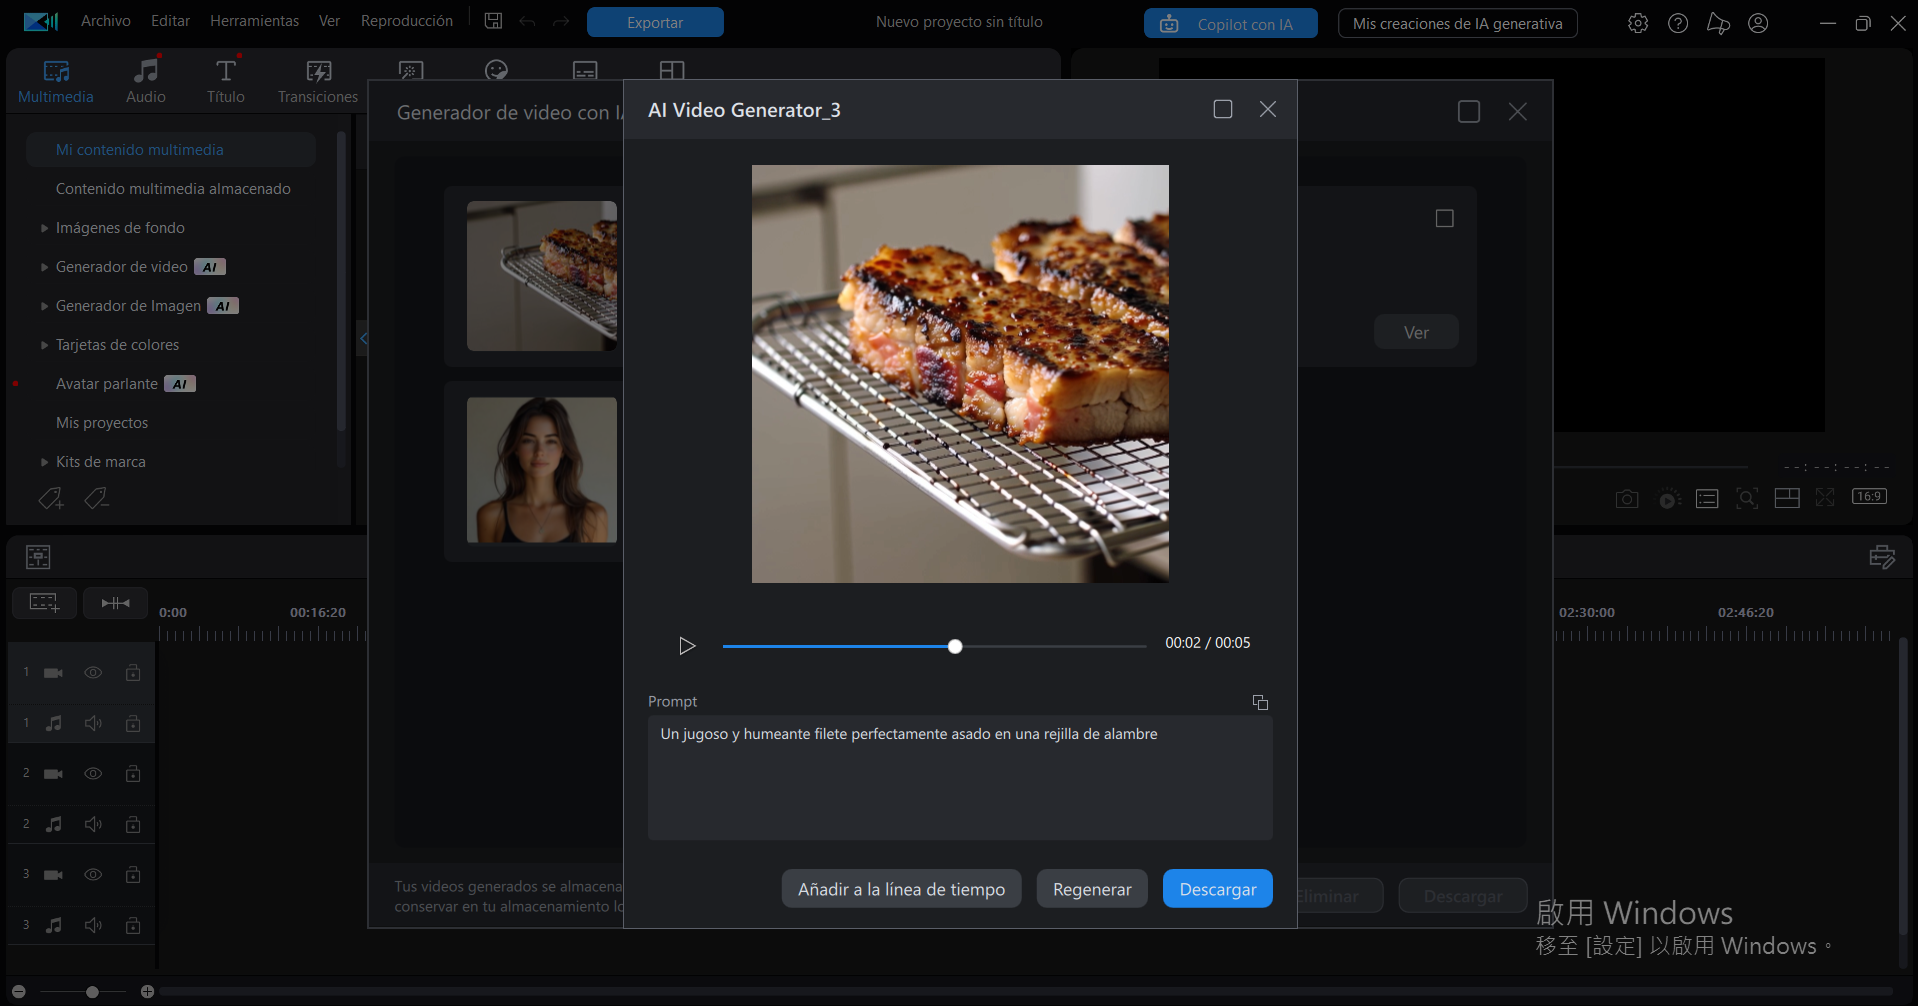This screenshot has height=1006, width=1918.
Task: Switch to the Transiciones tab
Action: (318, 81)
